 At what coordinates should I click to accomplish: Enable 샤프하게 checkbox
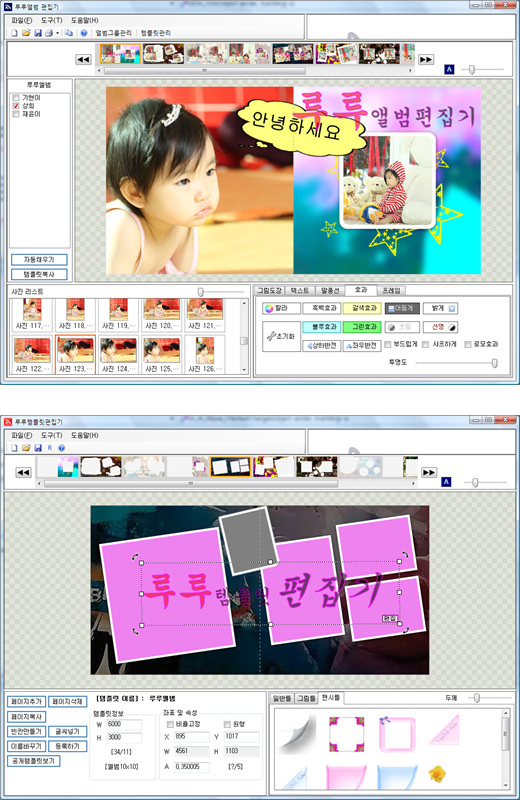pos(425,344)
